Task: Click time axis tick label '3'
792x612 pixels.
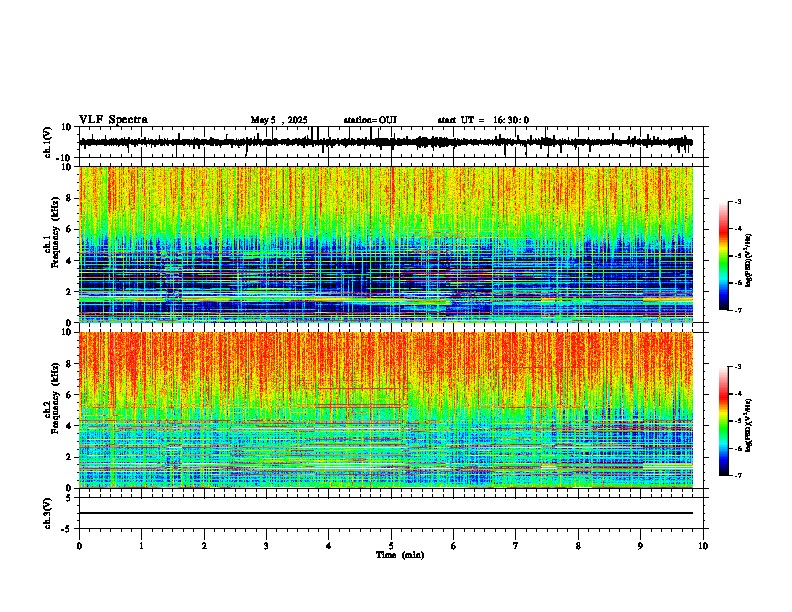Action: (x=266, y=546)
